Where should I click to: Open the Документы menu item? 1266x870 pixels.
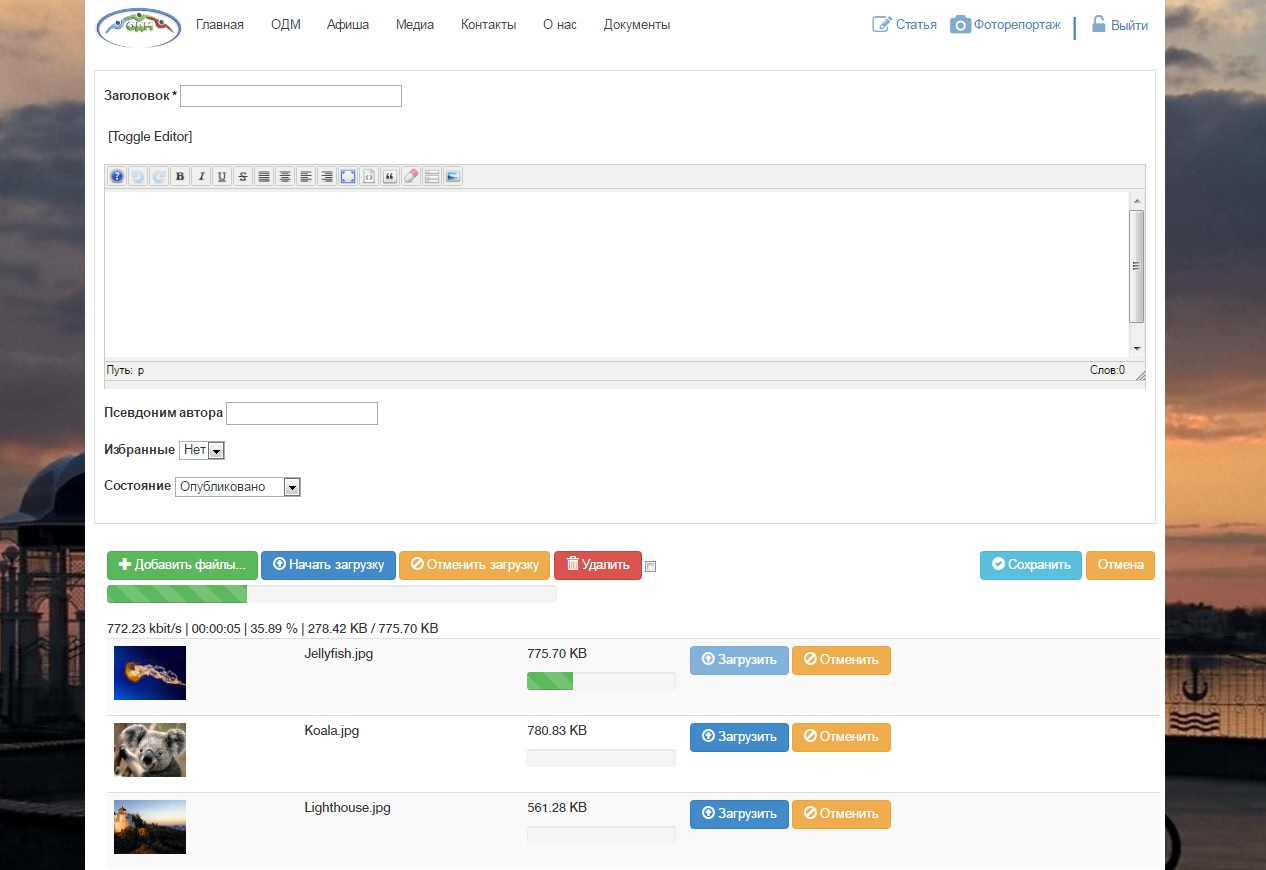[x=637, y=25]
